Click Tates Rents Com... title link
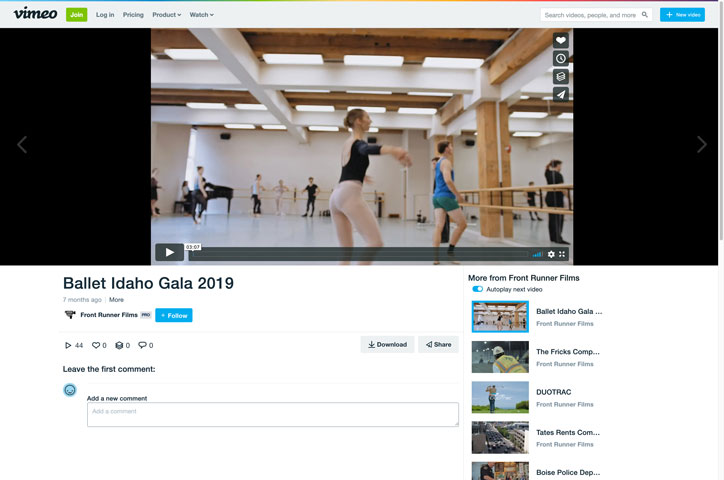This screenshot has width=724, height=480. 568,432
